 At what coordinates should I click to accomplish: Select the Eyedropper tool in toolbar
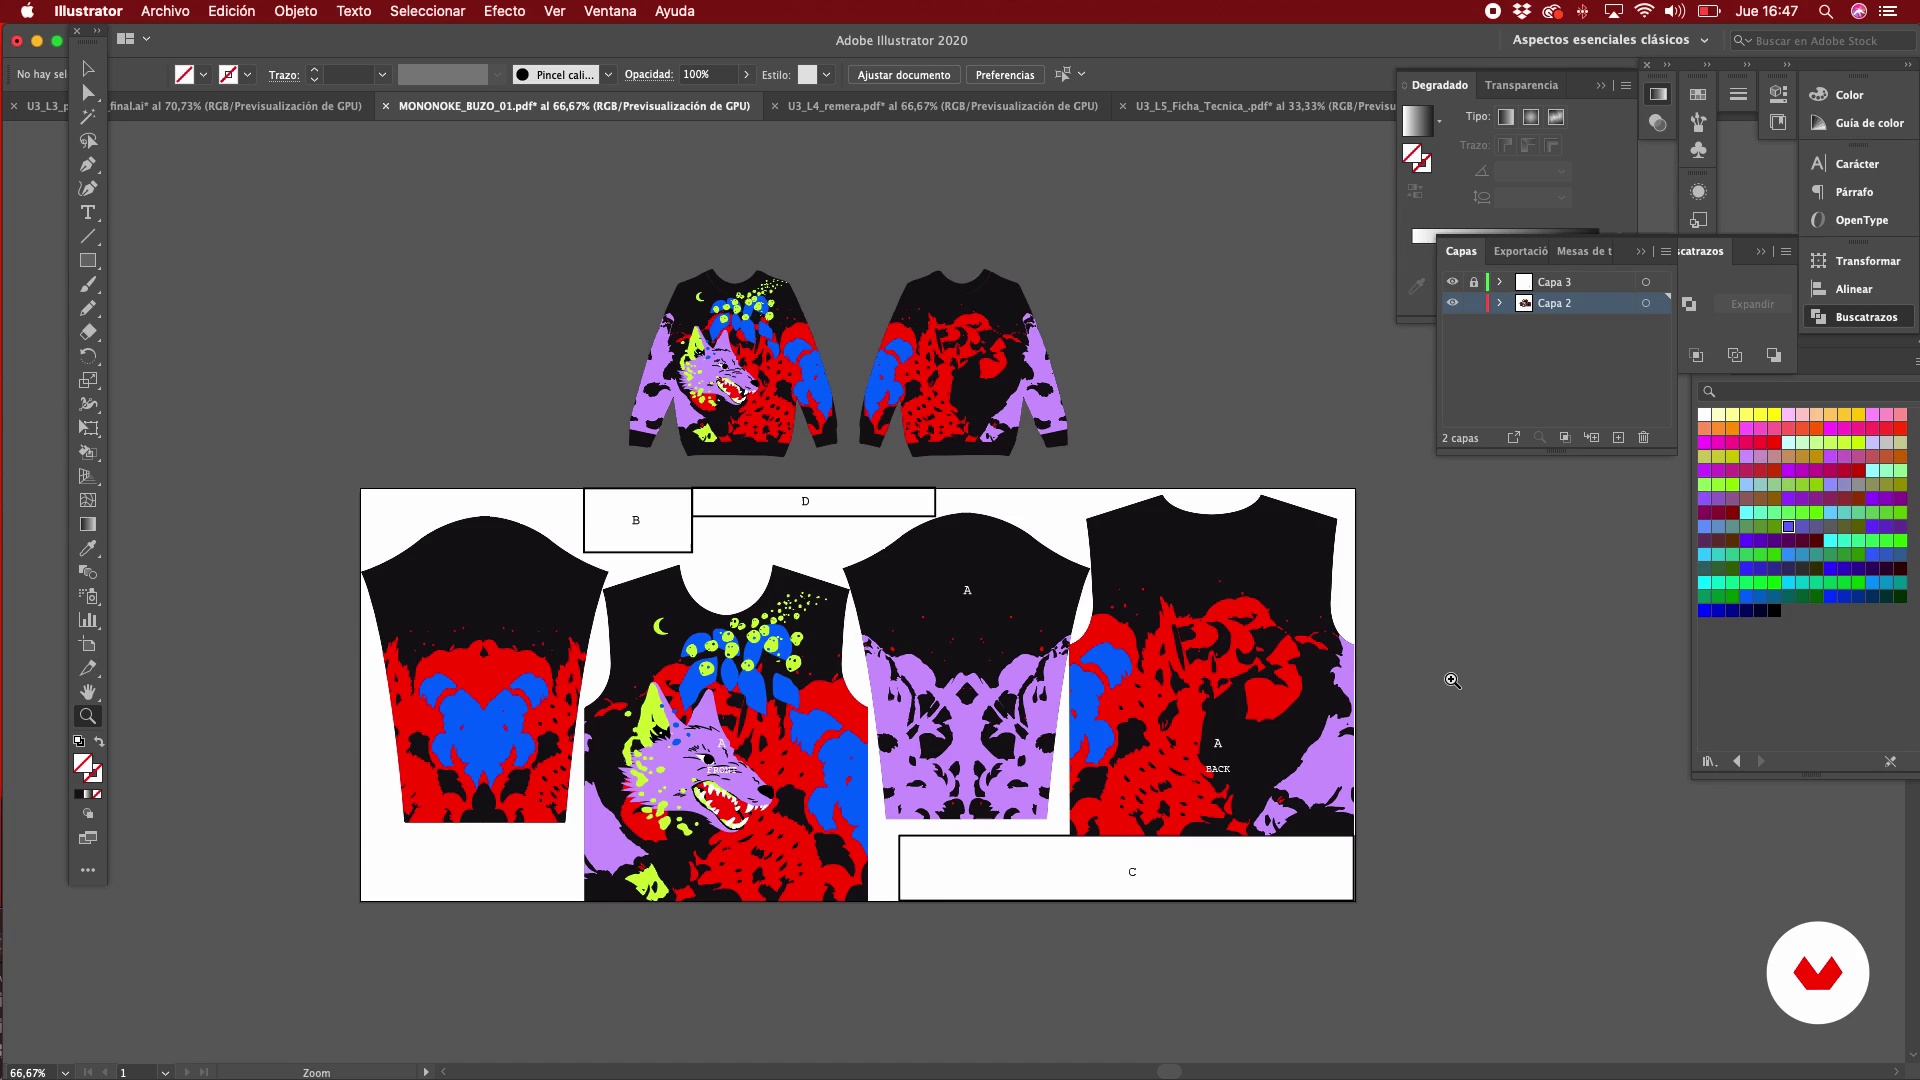click(88, 548)
